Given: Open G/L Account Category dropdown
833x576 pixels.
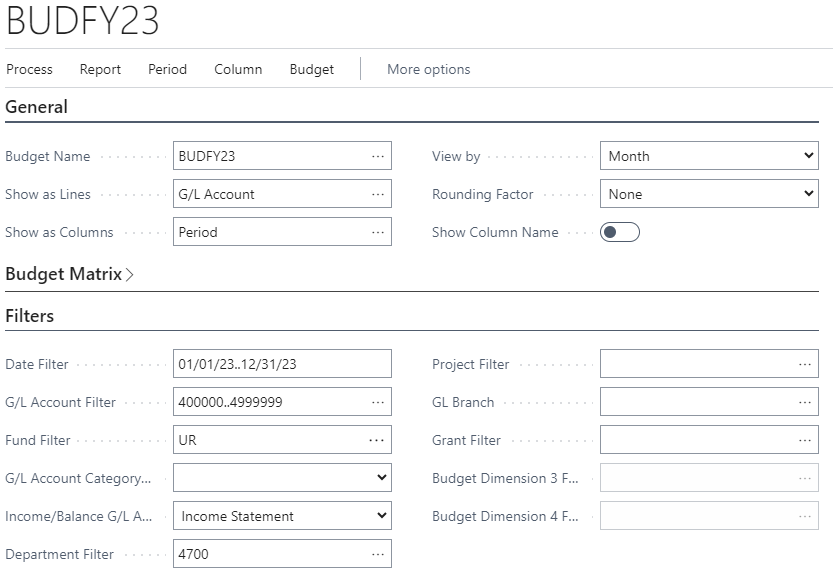Looking at the screenshot, I should coord(282,478).
